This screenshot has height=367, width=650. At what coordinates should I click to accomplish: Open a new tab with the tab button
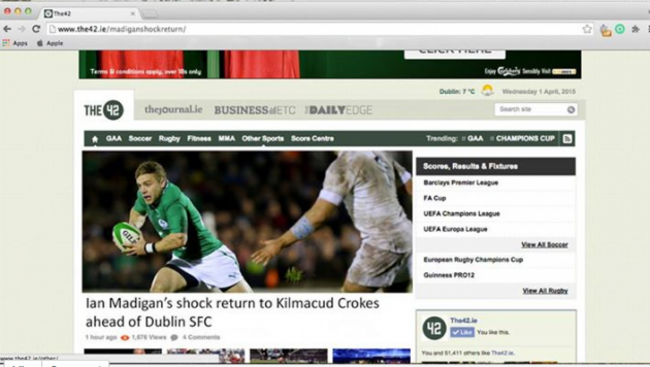150,14
